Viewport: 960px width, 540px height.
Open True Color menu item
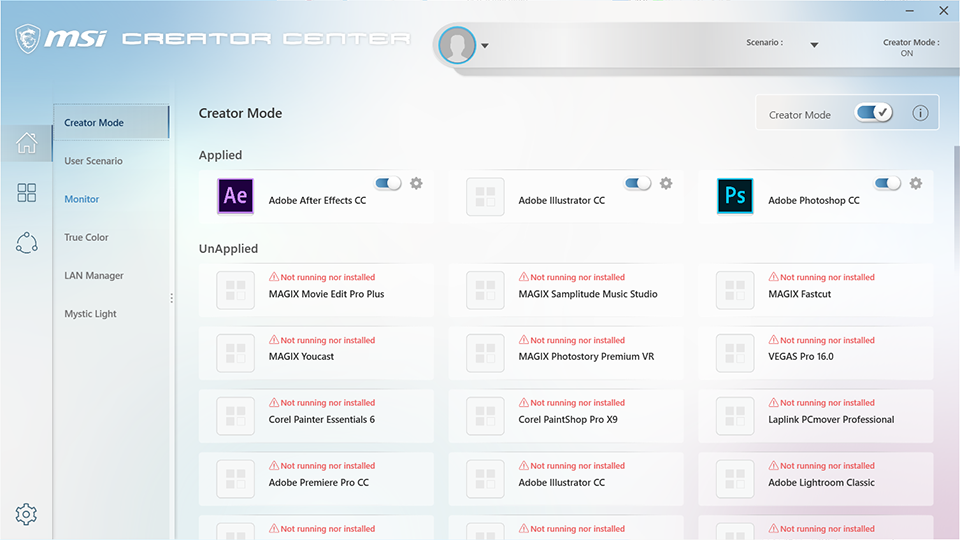click(x=86, y=238)
